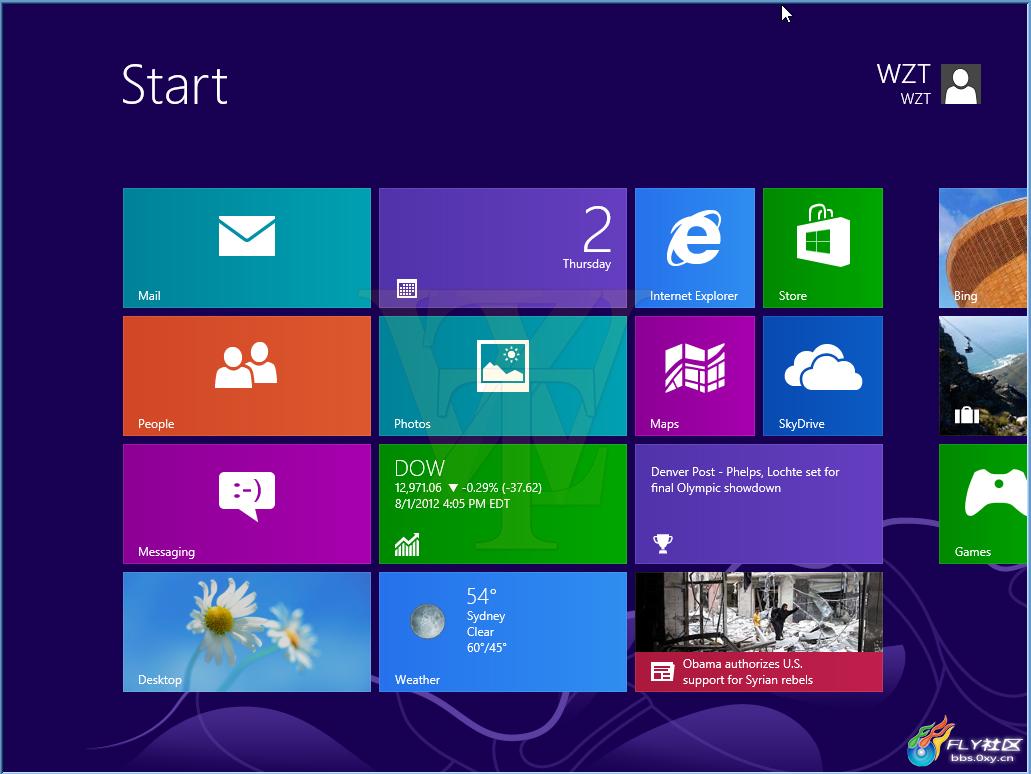Click the '12,971.06' DOW value
The image size is (1031, 774).
click(418, 488)
